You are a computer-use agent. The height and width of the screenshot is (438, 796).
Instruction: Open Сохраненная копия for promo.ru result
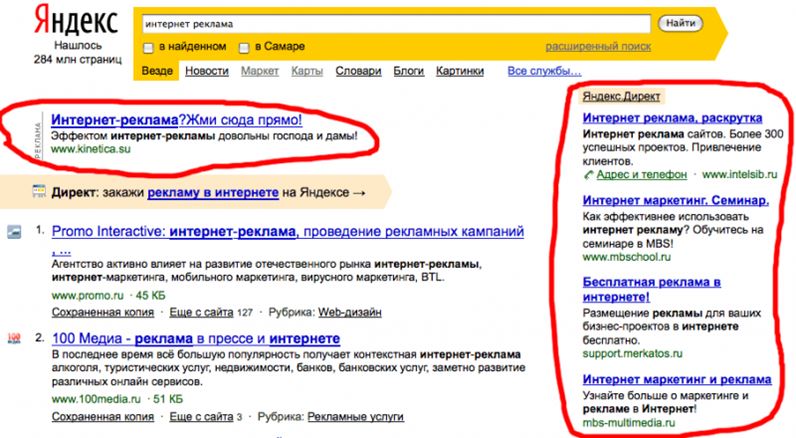[93, 312]
